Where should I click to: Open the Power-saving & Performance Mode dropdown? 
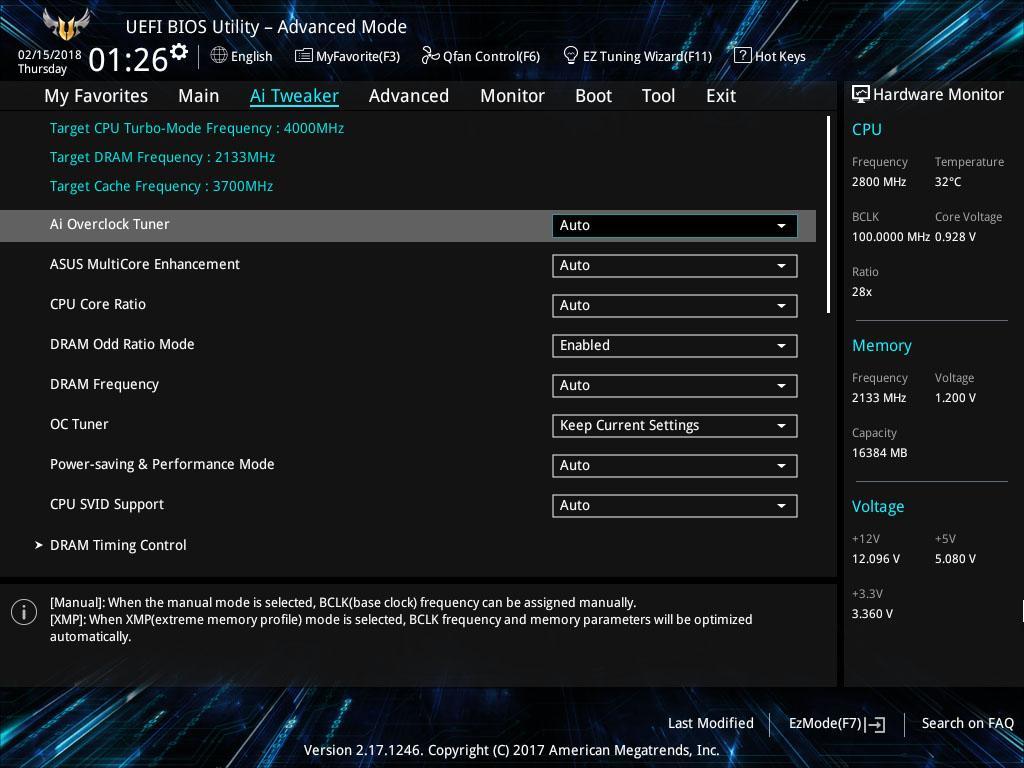675,466
